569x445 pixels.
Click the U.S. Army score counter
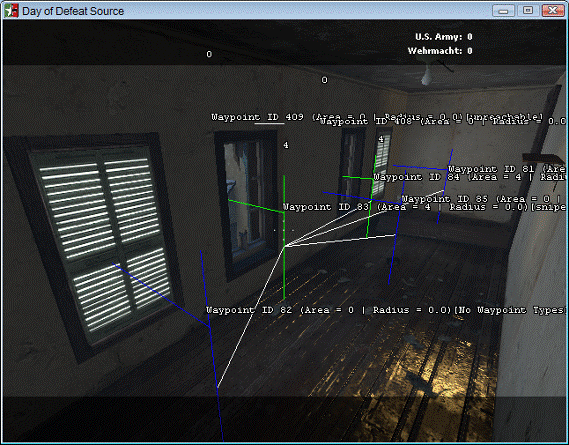coord(443,37)
